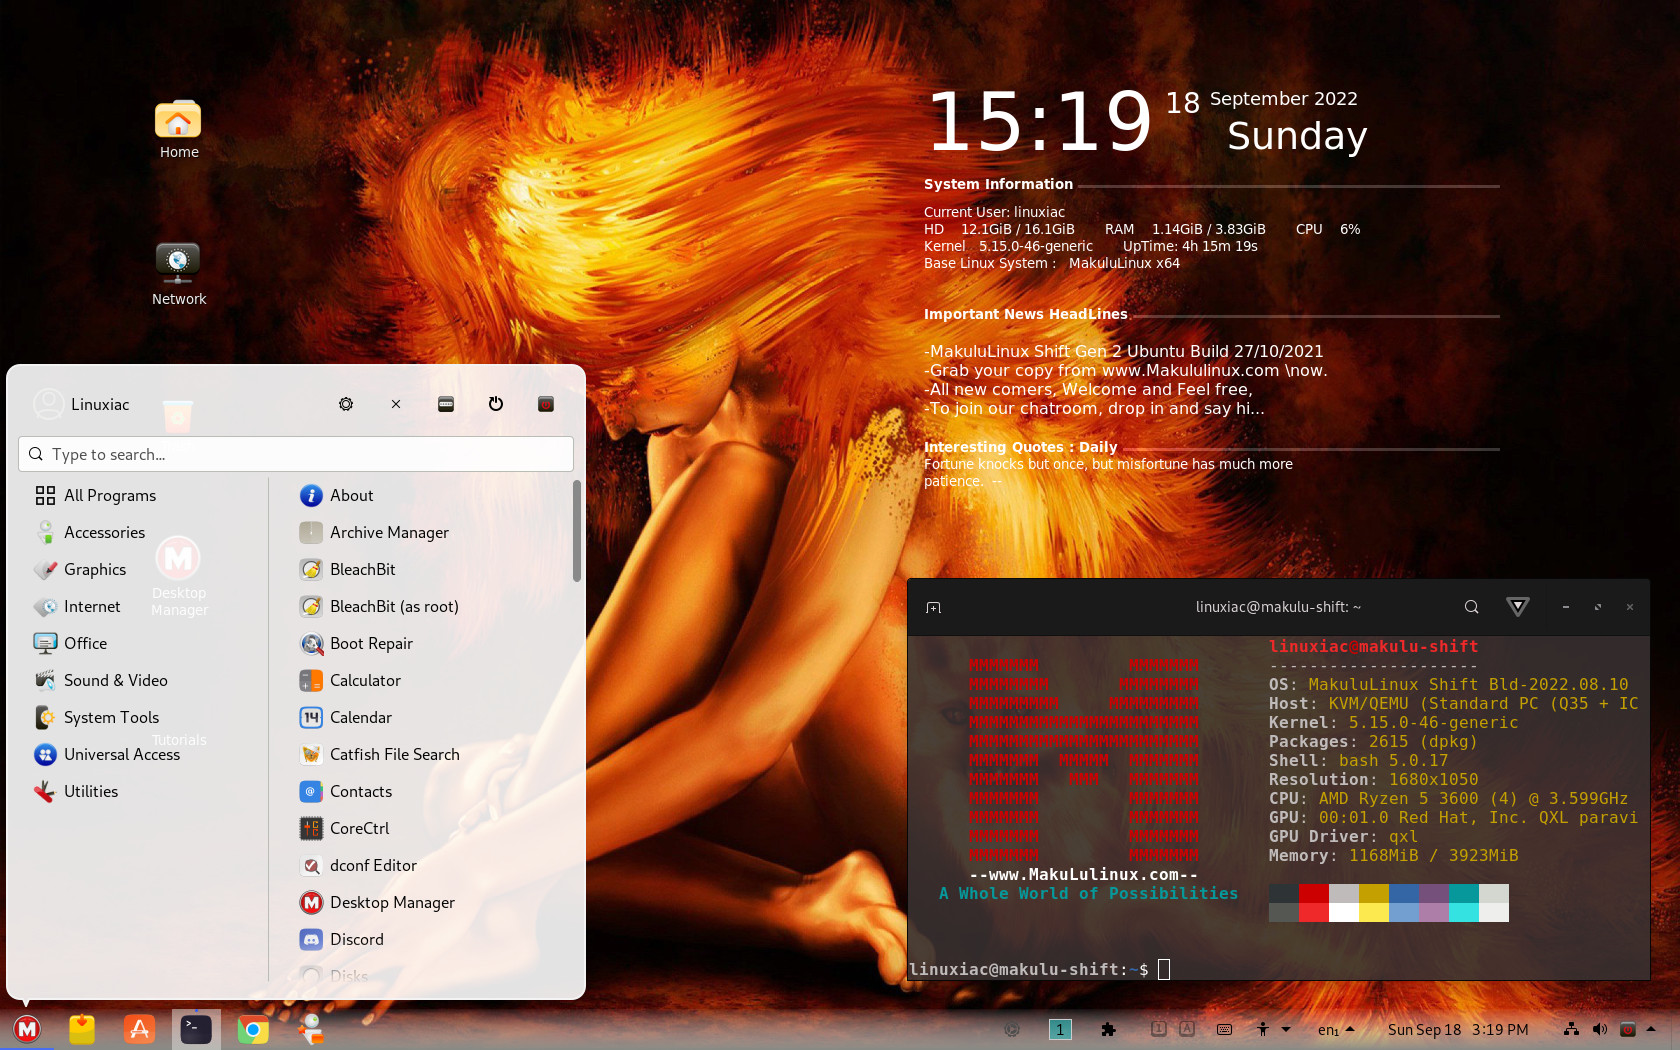1680x1050 pixels.
Task: Launch Boot Repair
Action: [430, 643]
